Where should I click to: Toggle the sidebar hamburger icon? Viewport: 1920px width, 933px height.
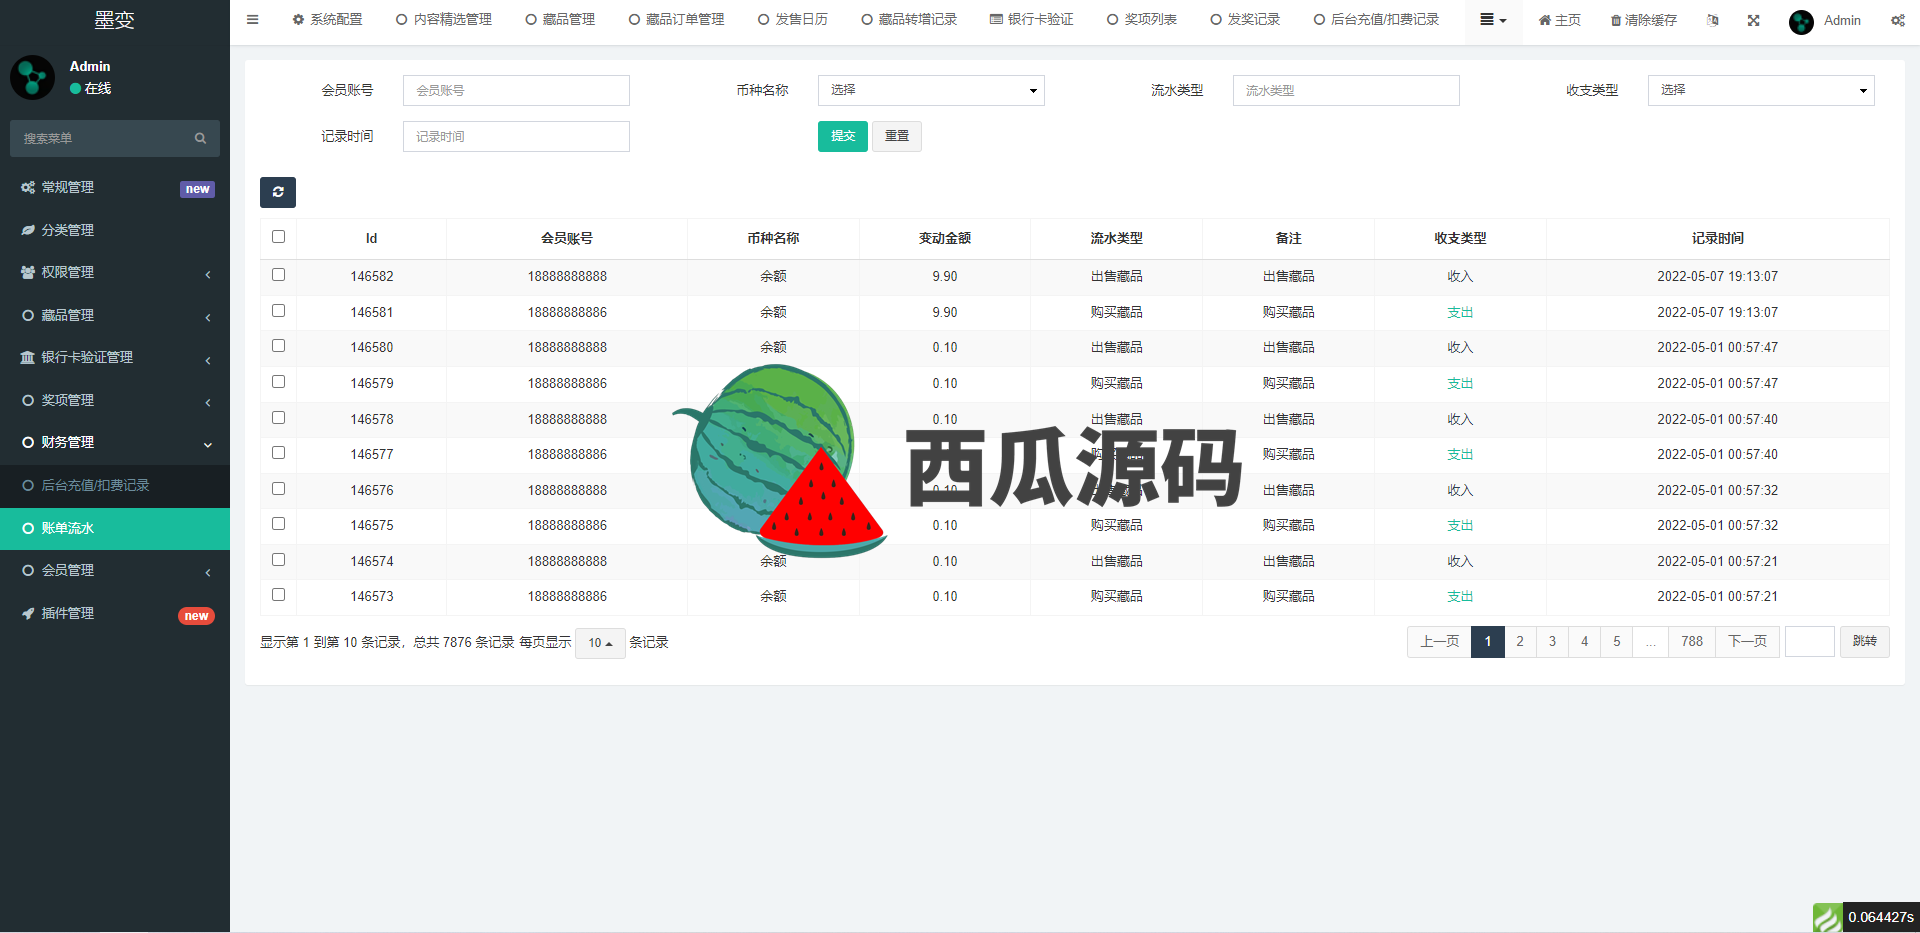click(252, 20)
